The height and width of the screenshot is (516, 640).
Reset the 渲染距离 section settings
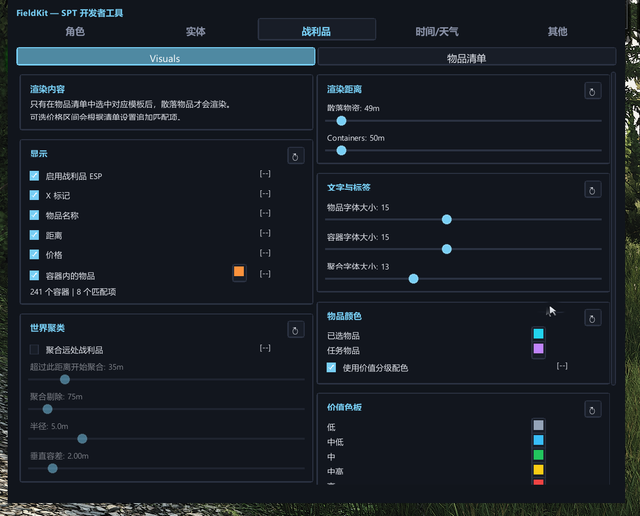592,91
